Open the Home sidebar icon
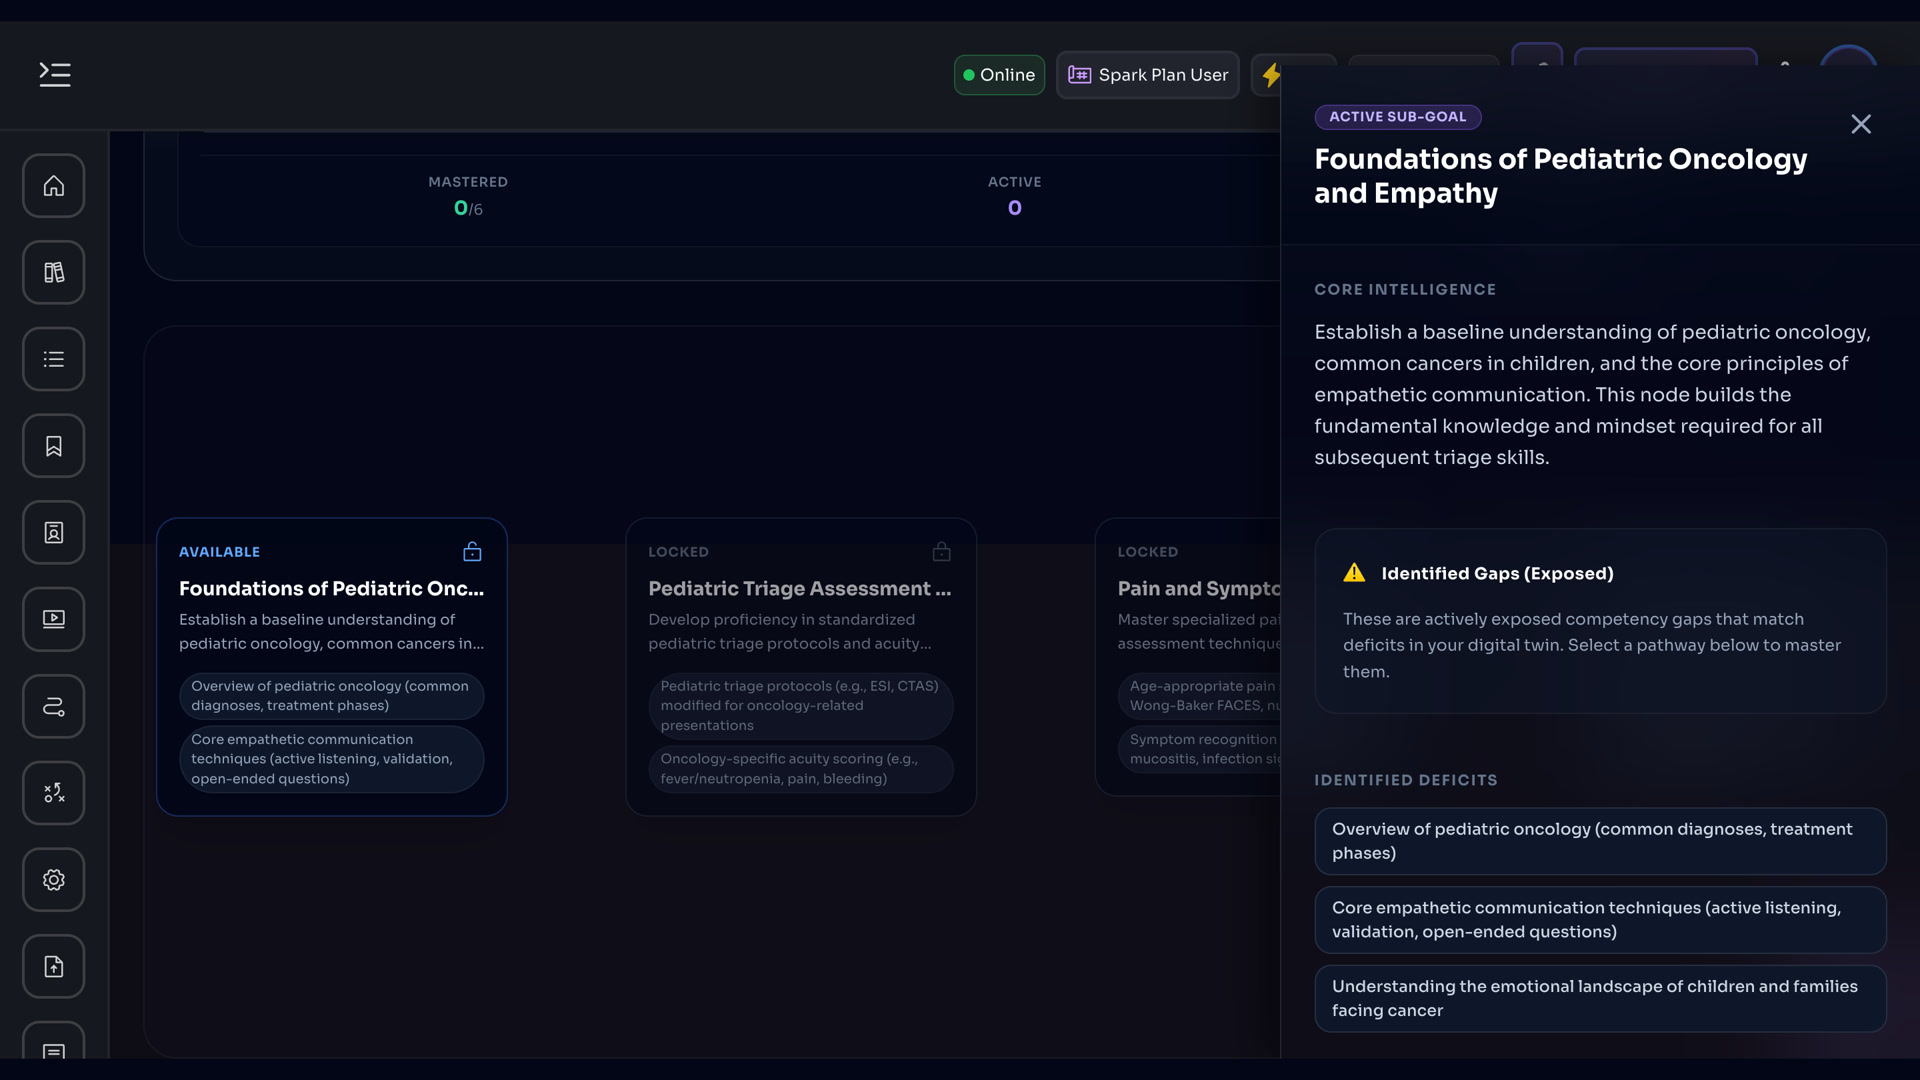1920x1080 pixels. [x=54, y=186]
